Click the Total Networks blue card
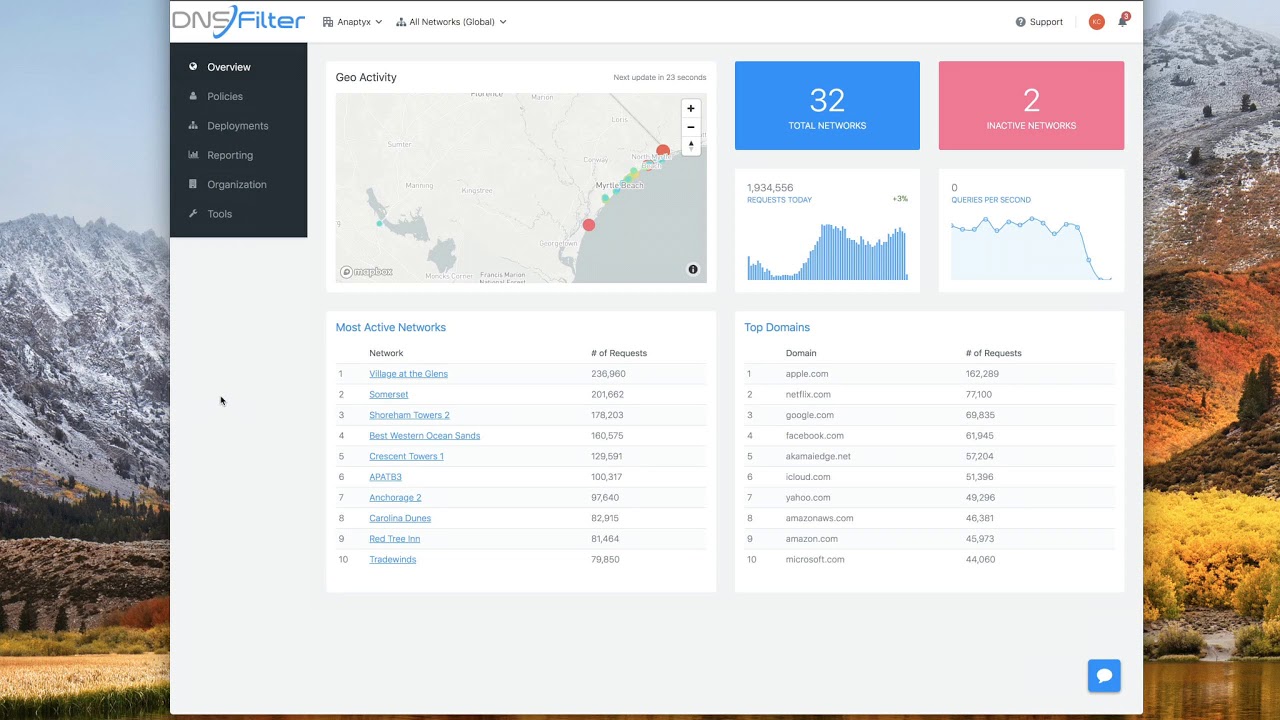 pos(827,106)
